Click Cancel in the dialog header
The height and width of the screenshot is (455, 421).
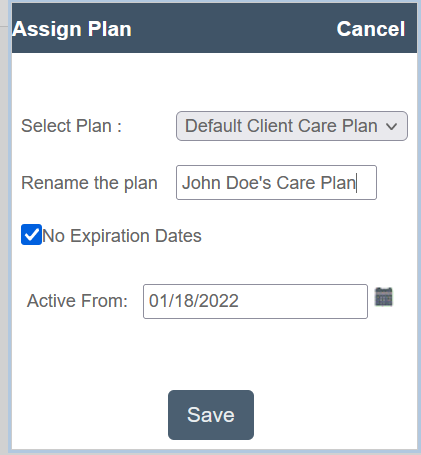point(371,29)
